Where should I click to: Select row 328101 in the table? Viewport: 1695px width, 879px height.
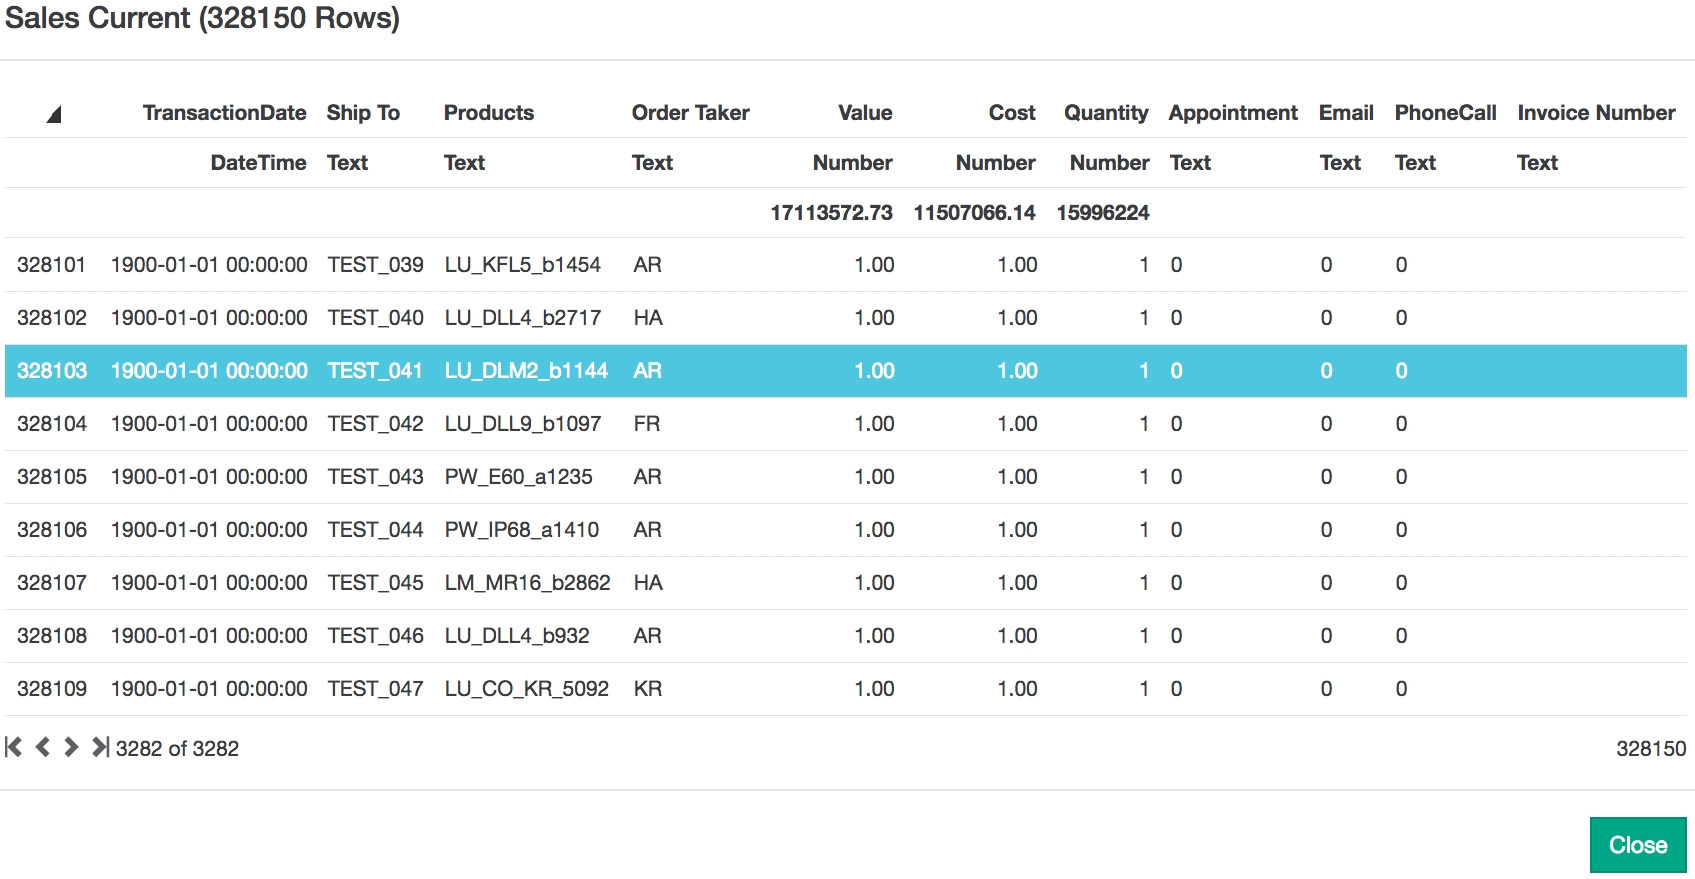pos(52,265)
